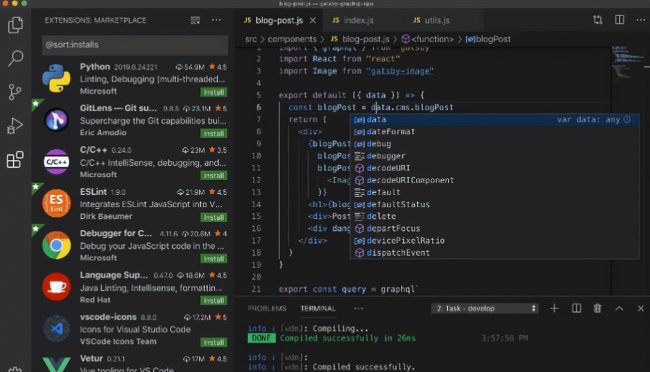This screenshot has height=372, width=650.
Task: Click the <function> breadcrumb segment
Action: pyautogui.click(x=428, y=39)
